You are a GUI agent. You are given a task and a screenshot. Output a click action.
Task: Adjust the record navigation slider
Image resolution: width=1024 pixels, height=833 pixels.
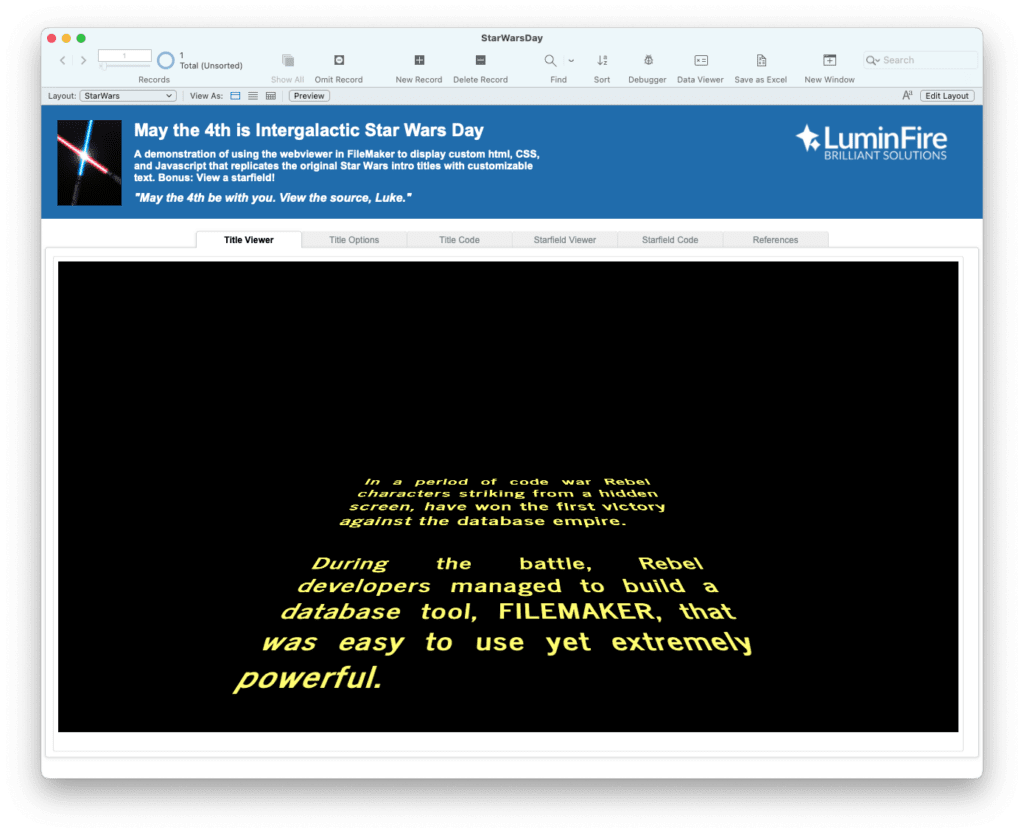pos(125,65)
